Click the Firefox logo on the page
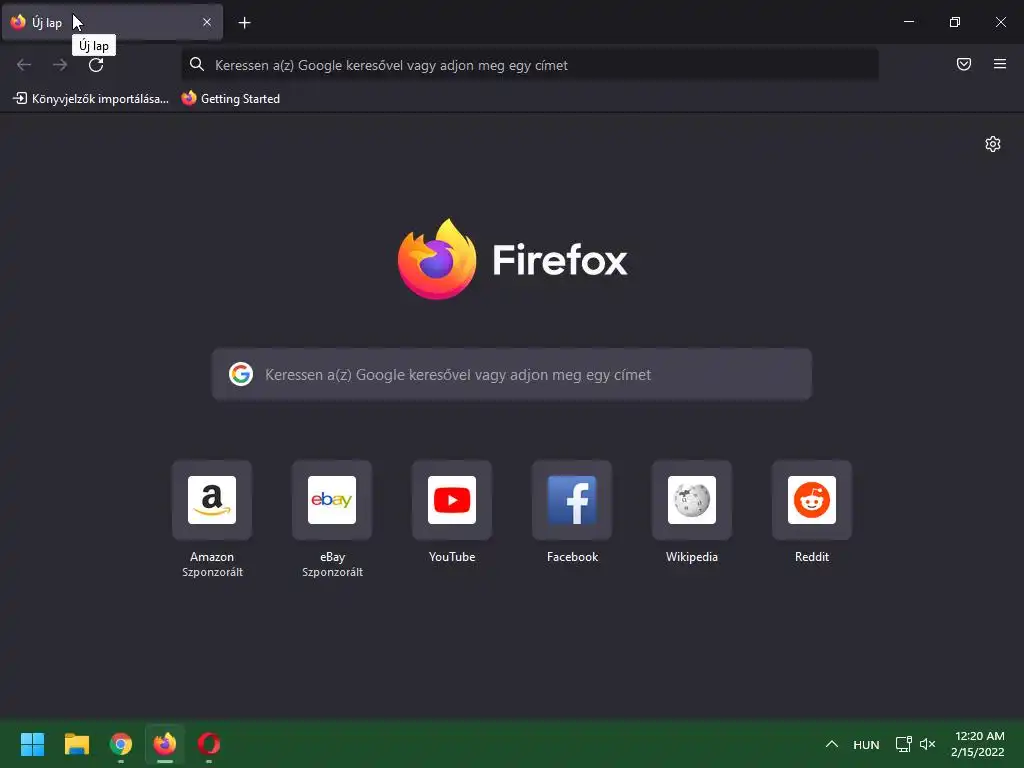 tap(437, 259)
